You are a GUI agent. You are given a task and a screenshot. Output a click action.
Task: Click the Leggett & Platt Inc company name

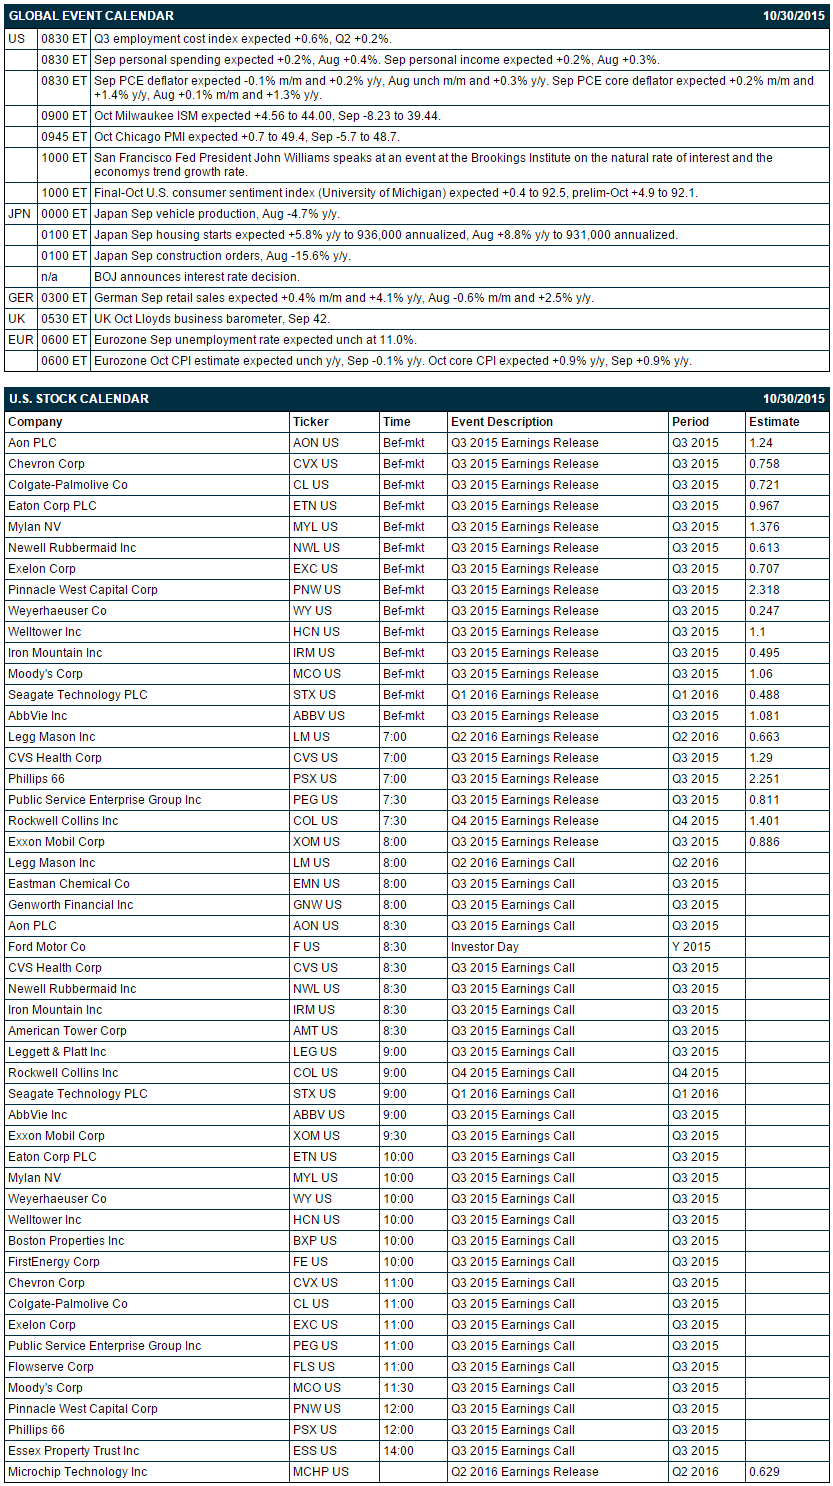(57, 1052)
